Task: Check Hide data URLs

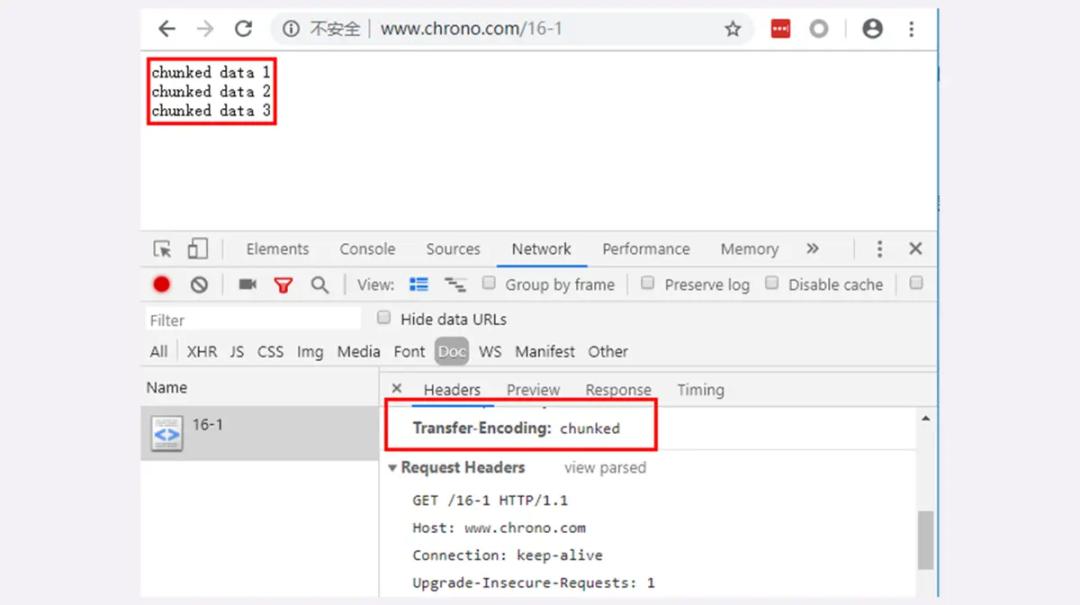Action: click(384, 318)
